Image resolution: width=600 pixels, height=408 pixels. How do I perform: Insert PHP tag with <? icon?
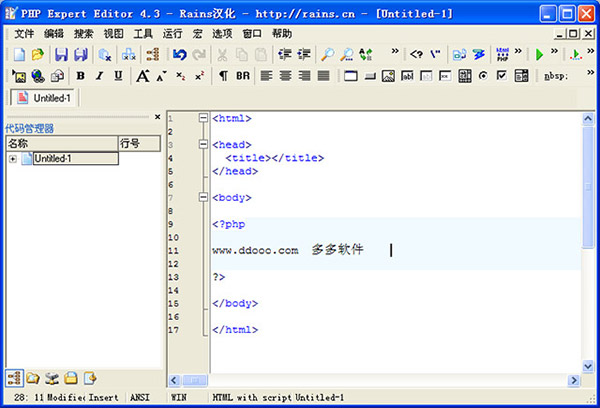(x=416, y=54)
